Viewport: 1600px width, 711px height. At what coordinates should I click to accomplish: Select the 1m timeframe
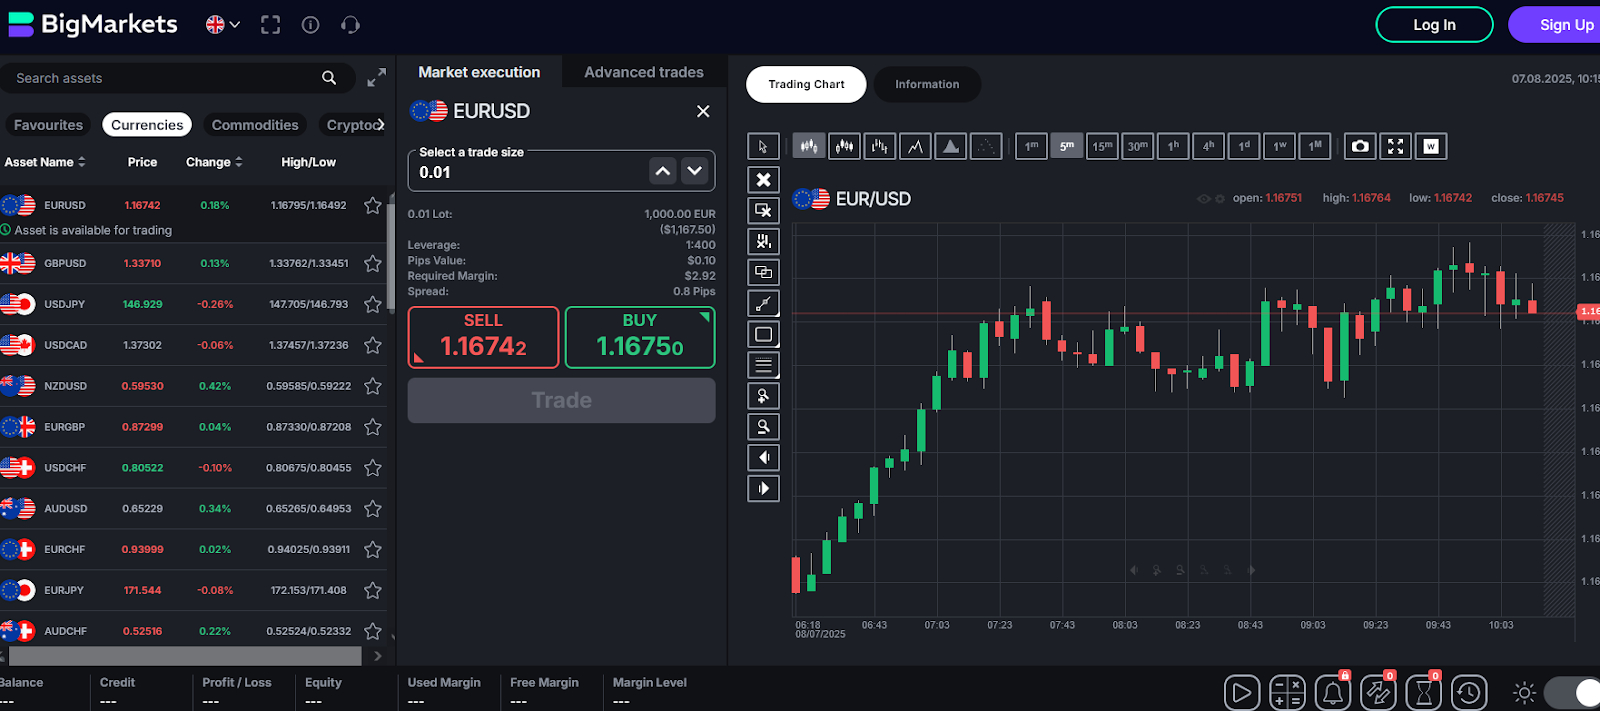coord(1031,146)
